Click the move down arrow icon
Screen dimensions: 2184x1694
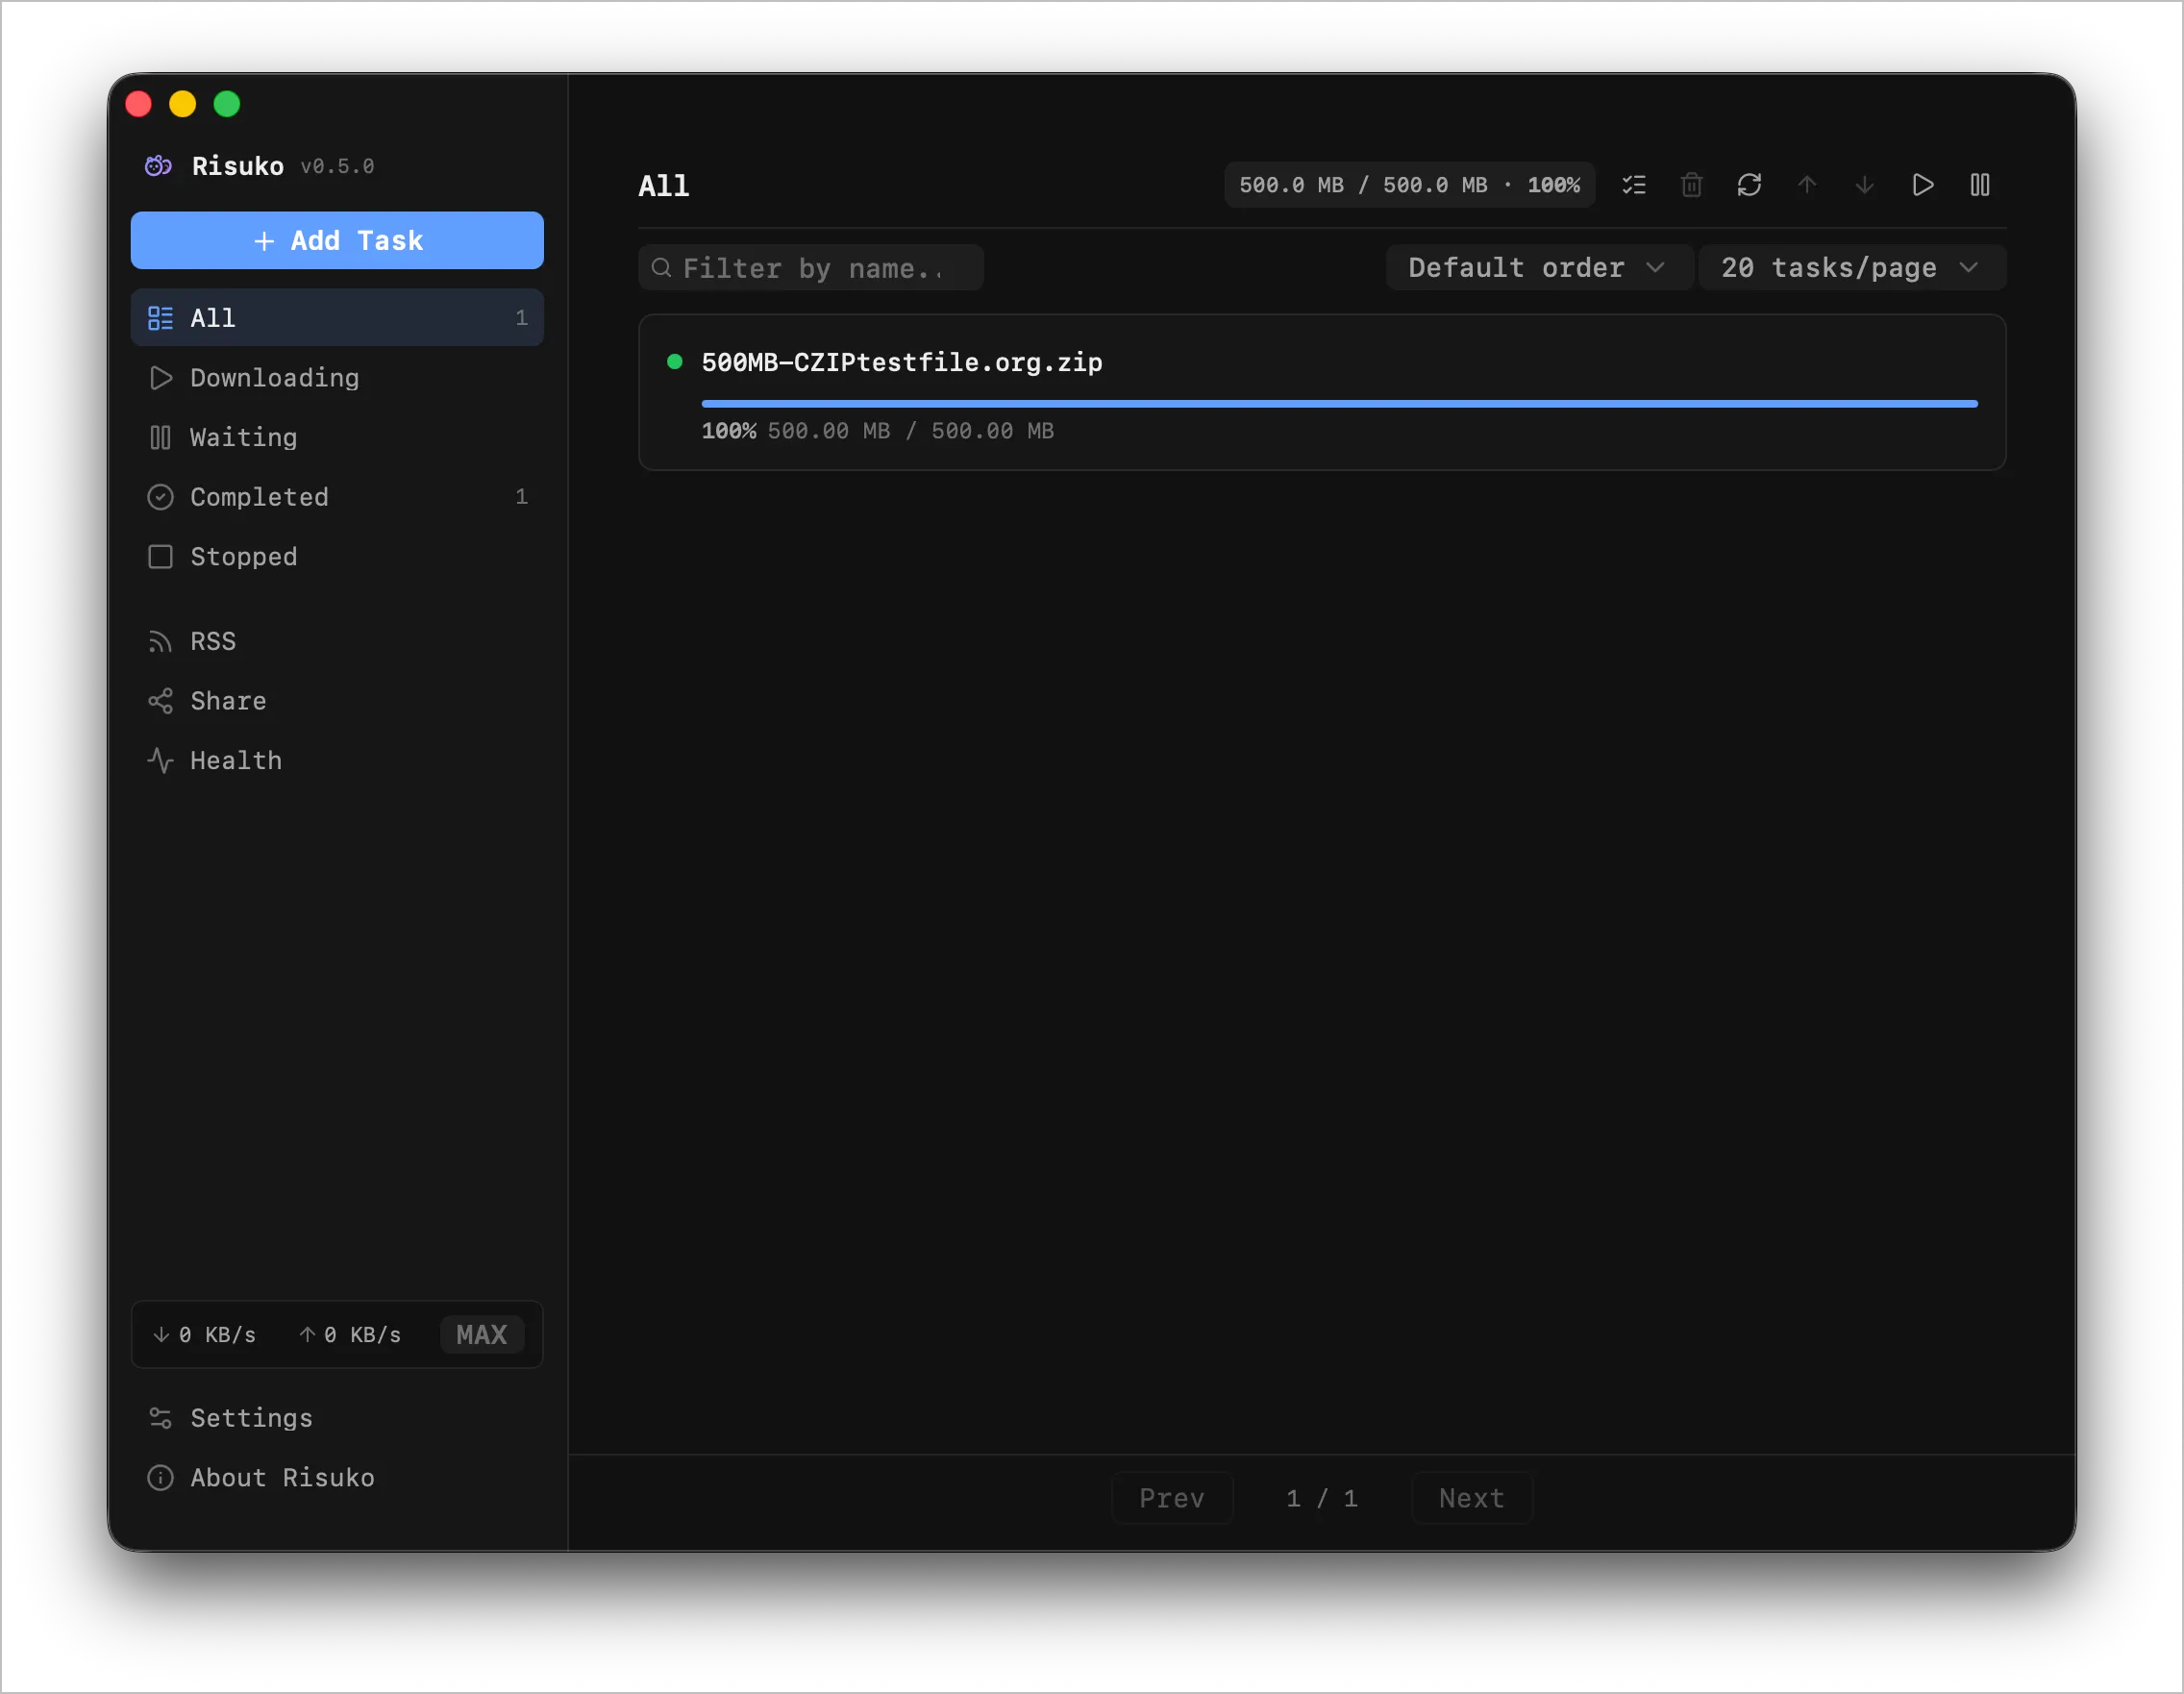[1864, 185]
